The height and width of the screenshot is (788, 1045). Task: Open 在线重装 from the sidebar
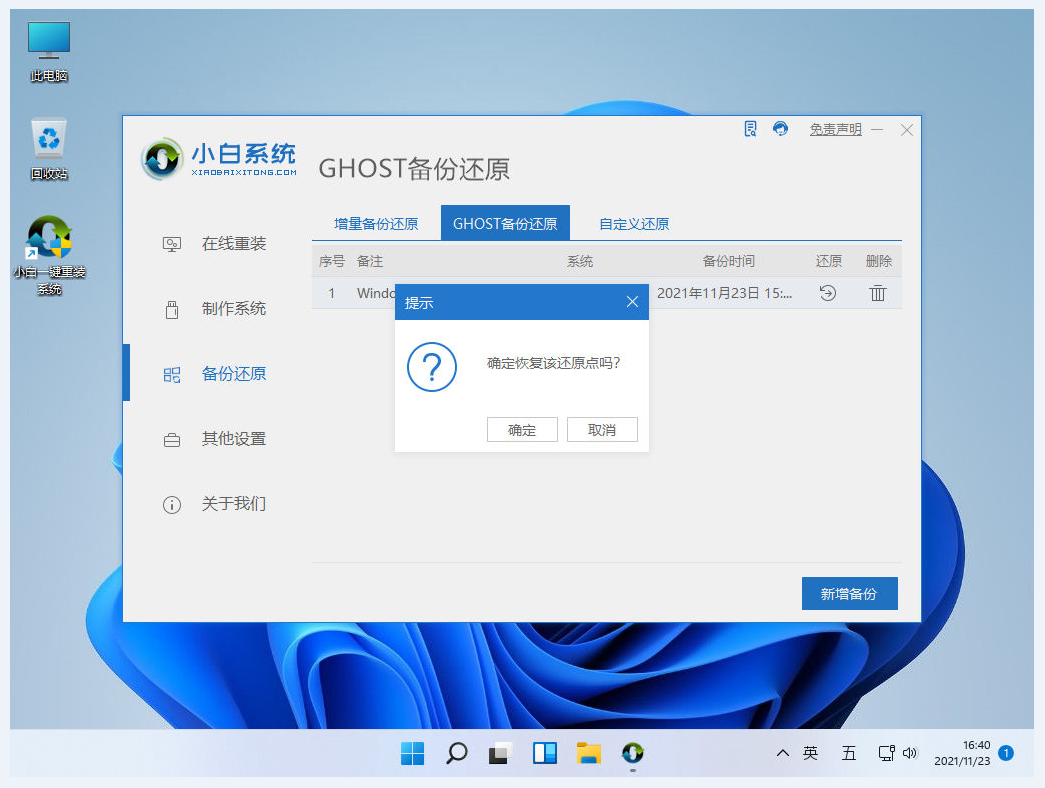[x=233, y=244]
